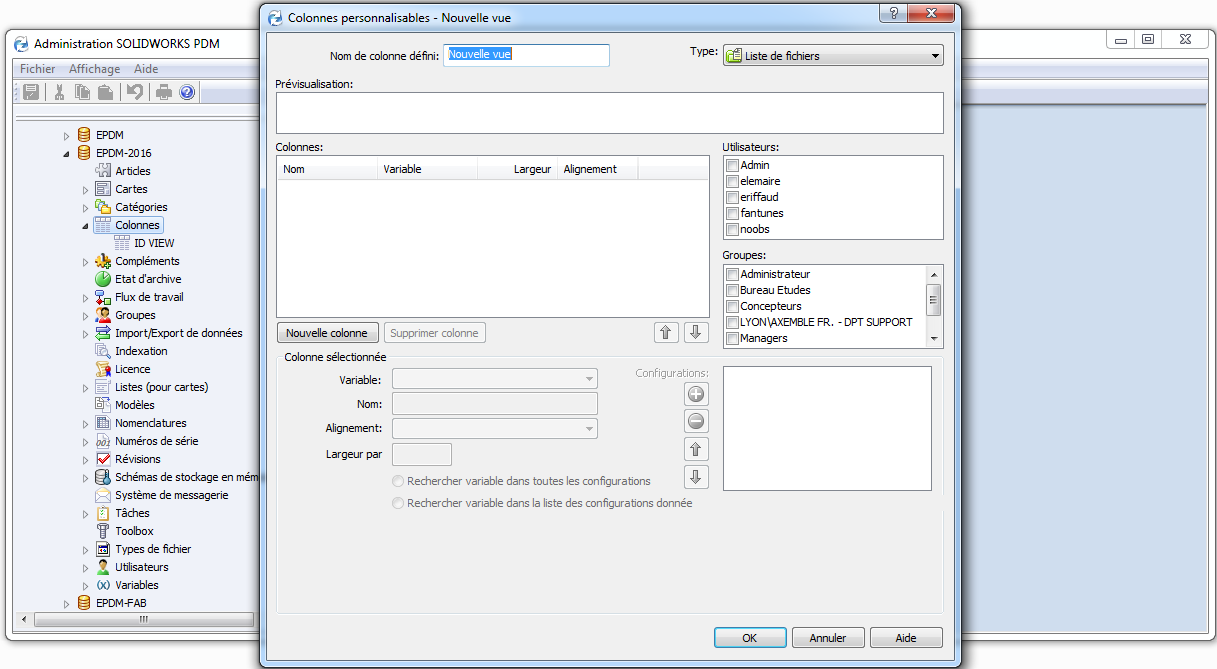Screen dimensions: 1217x669
Task: Expand the Utilisateurs tree node
Action: click(85, 567)
